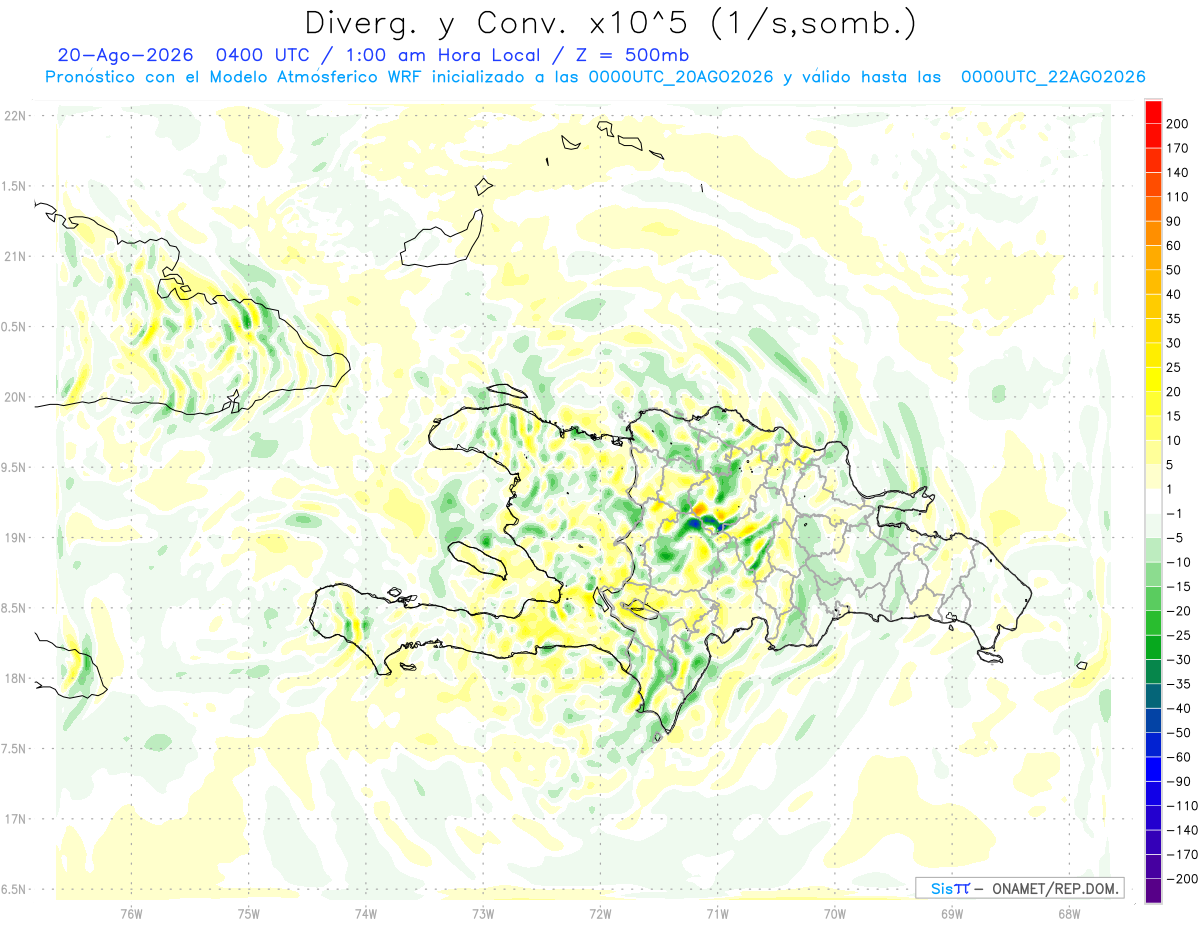Image resolution: width=1200 pixels, height=927 pixels.
Task: Click the longitude label "70W"
Action: click(835, 913)
